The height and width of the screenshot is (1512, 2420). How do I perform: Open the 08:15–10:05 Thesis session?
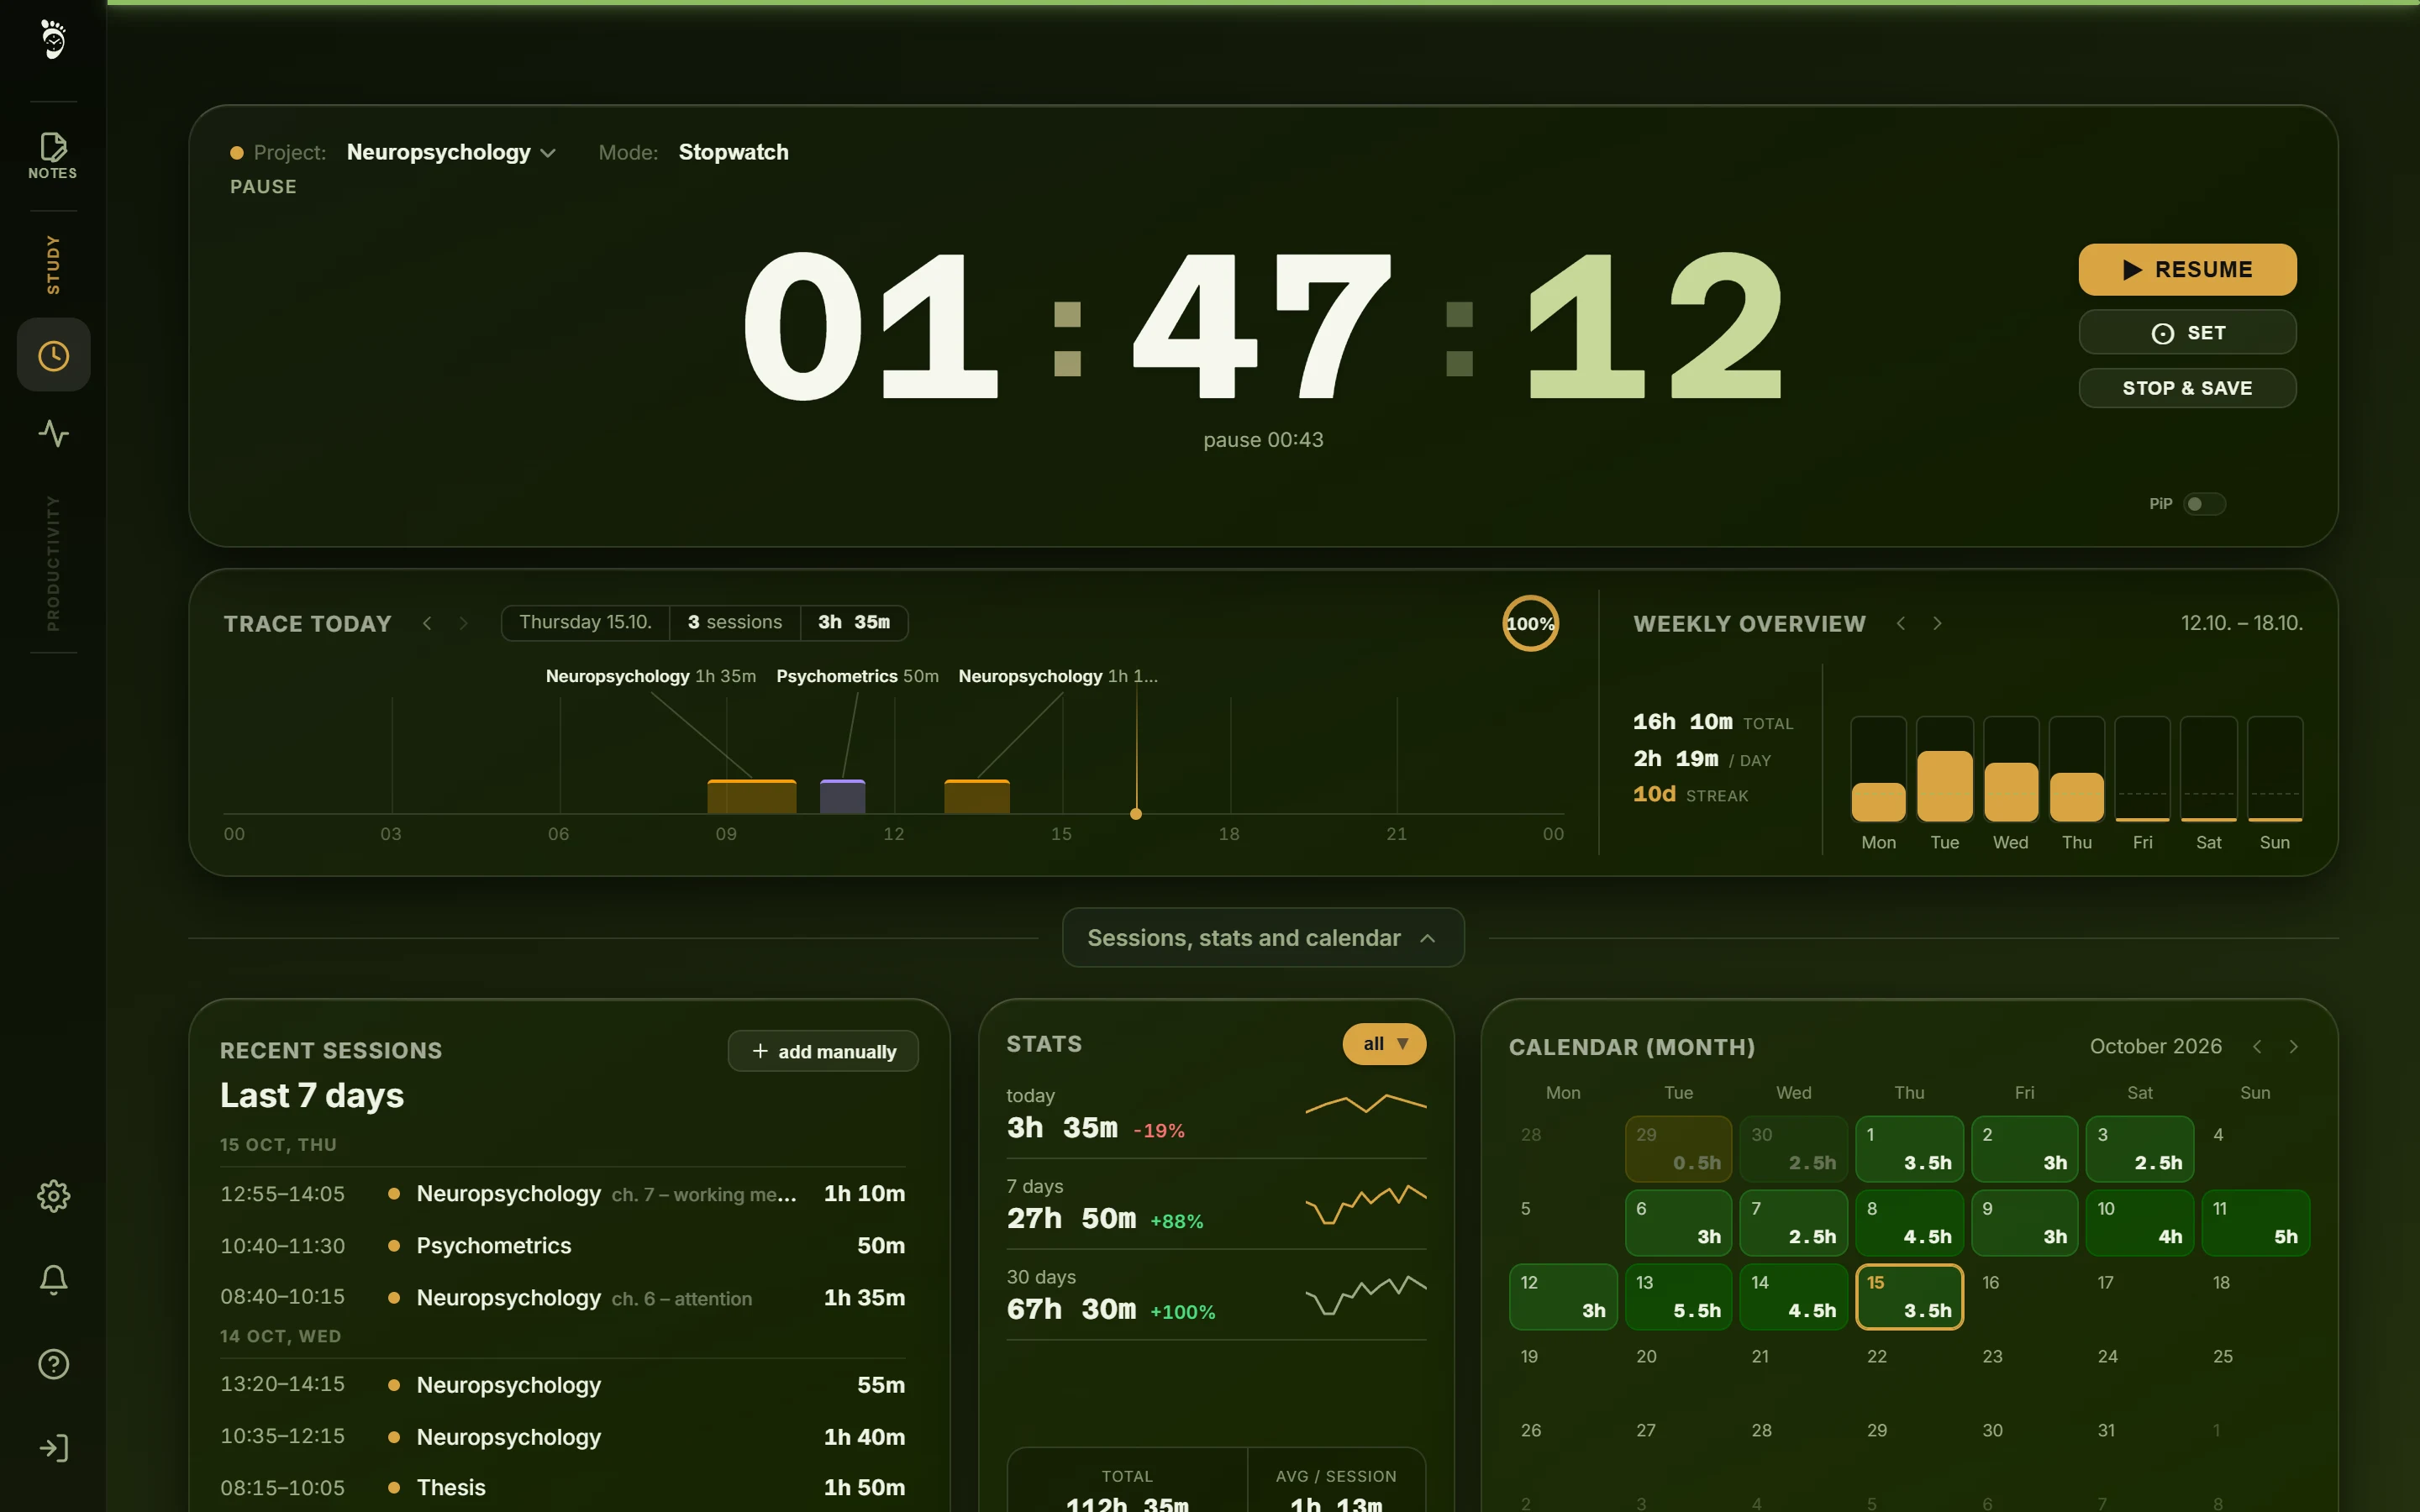pyautogui.click(x=562, y=1487)
